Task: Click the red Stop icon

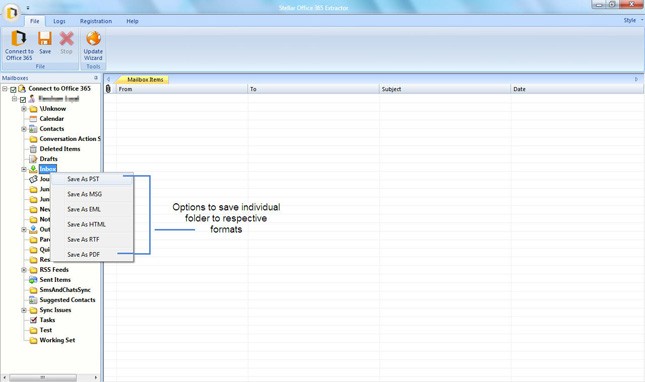Action: pos(66,39)
